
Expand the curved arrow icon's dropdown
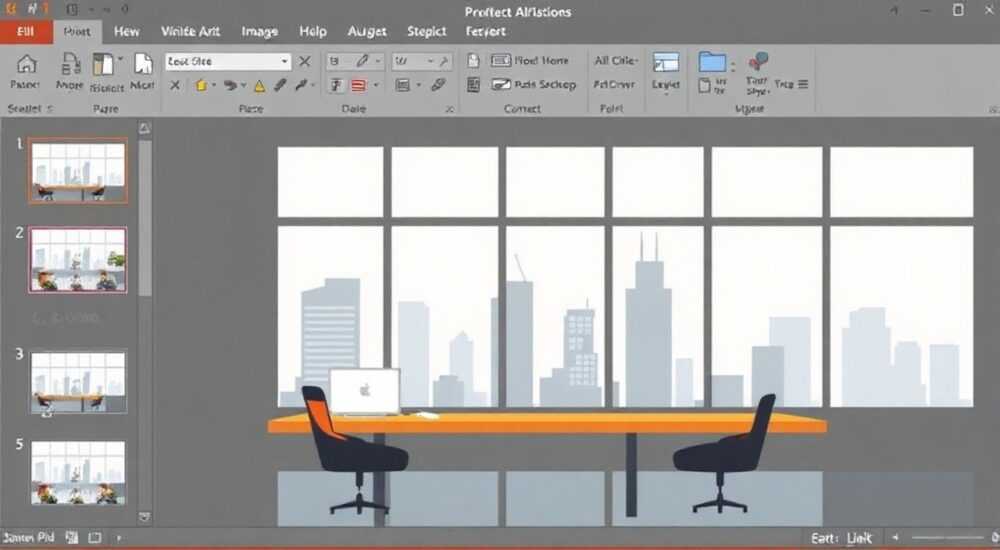[x=243, y=85]
